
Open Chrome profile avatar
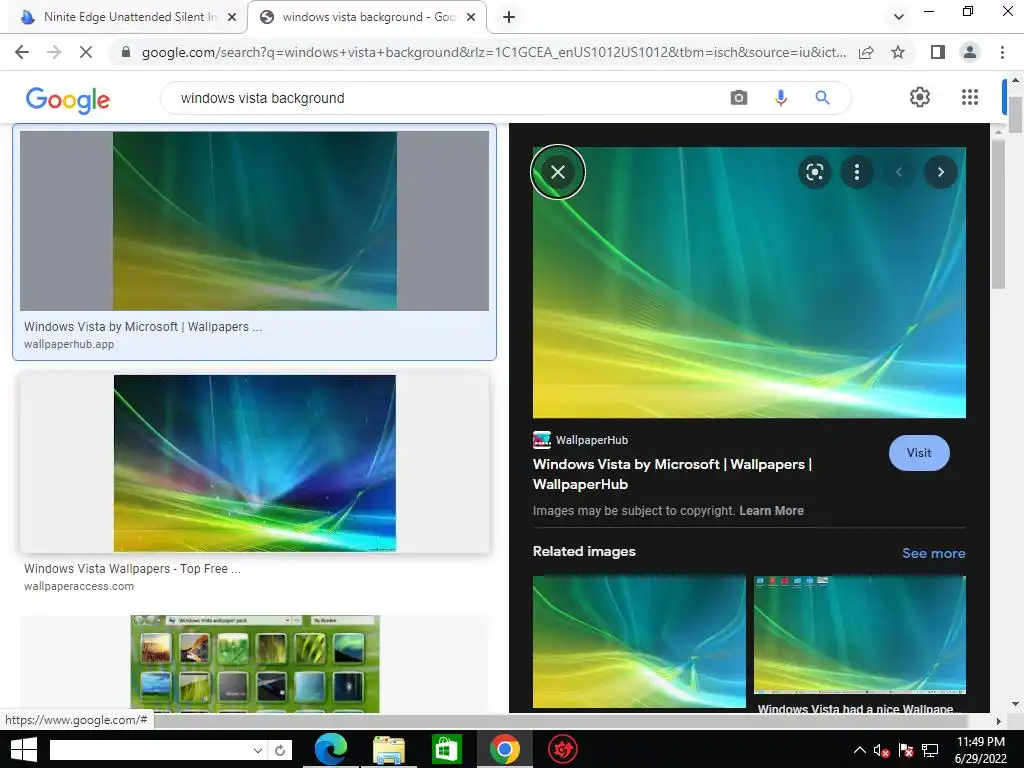[x=970, y=52]
